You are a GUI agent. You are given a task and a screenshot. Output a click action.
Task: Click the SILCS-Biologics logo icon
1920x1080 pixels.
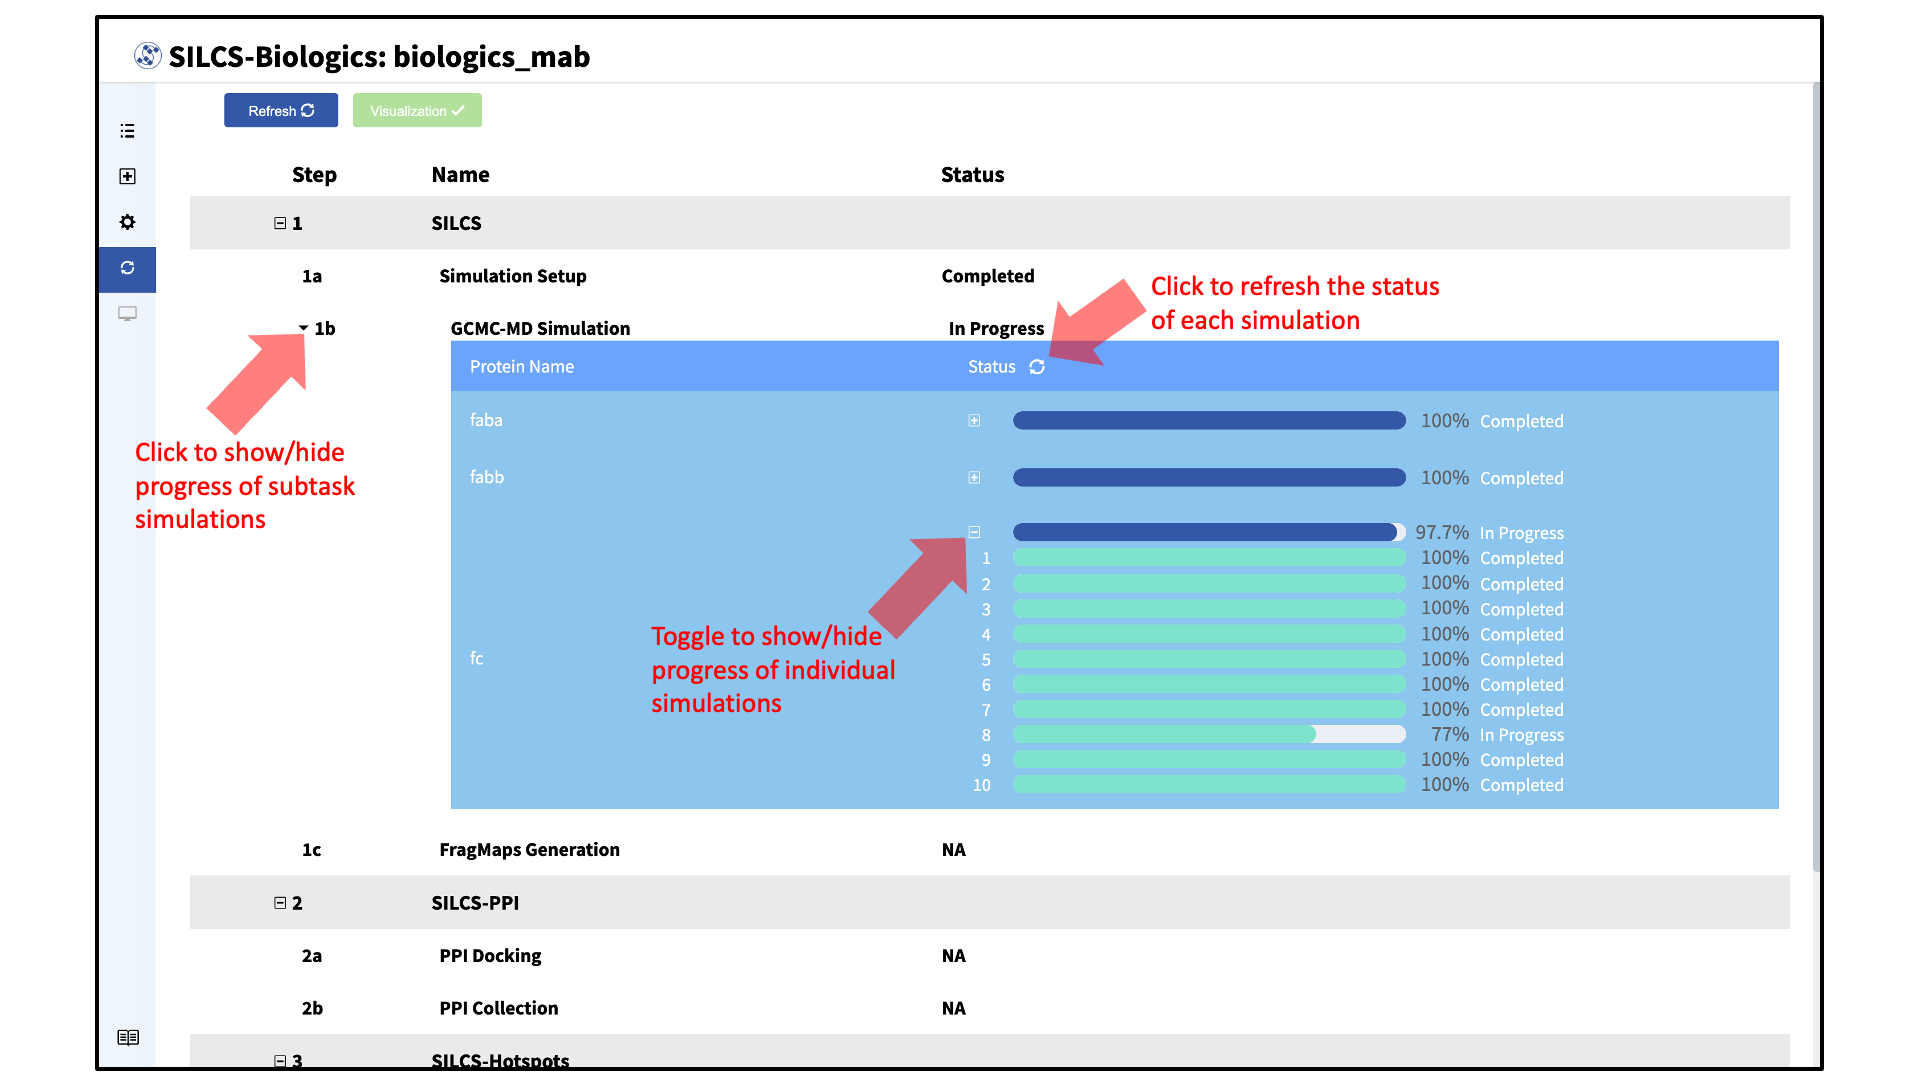click(x=148, y=56)
